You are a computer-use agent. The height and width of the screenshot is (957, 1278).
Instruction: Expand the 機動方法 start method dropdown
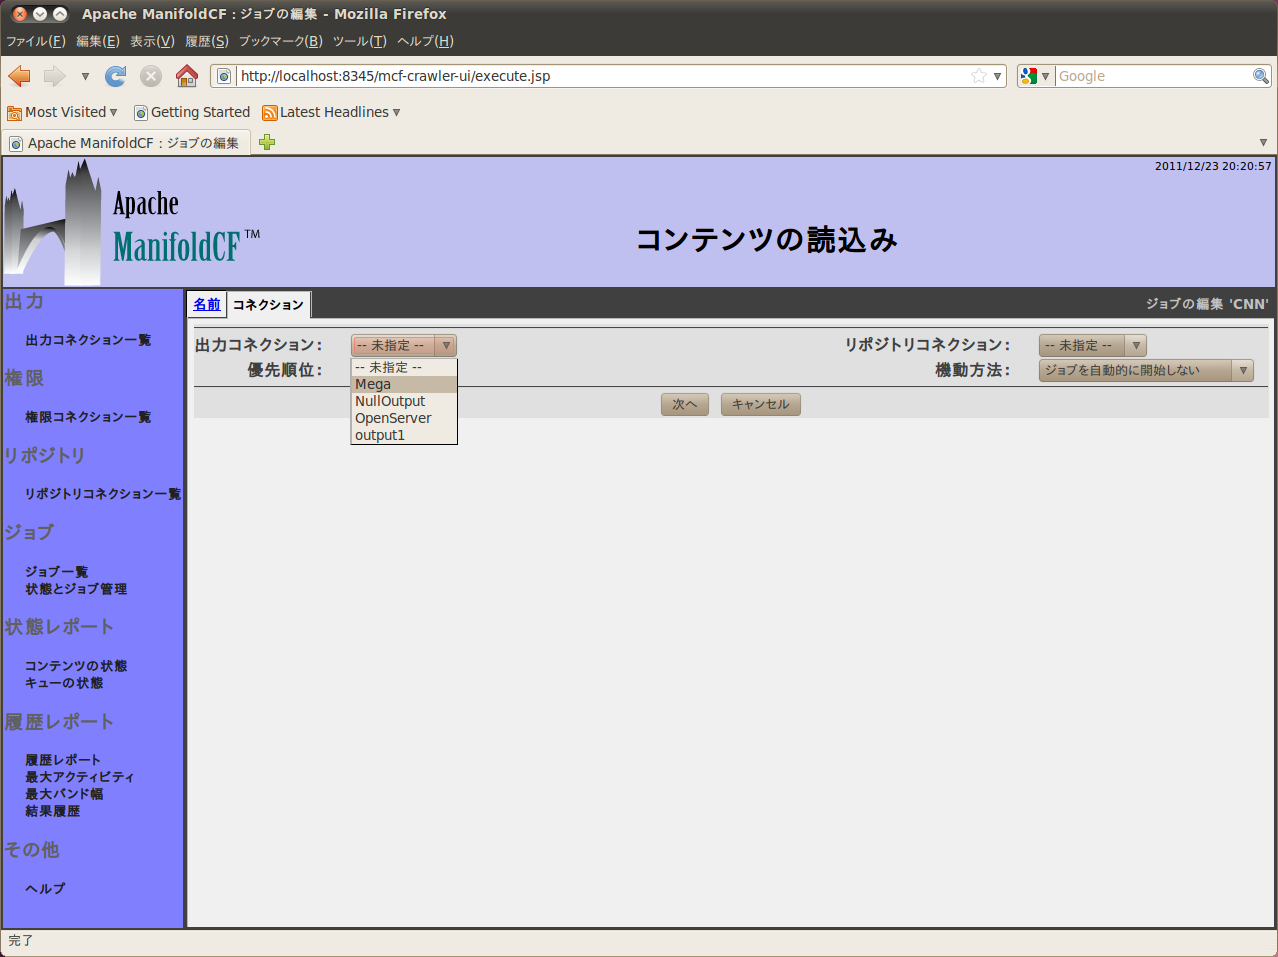(x=1145, y=370)
